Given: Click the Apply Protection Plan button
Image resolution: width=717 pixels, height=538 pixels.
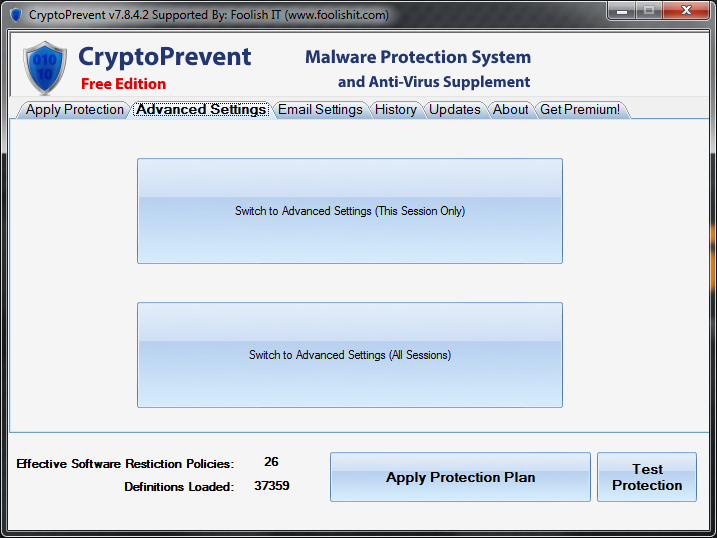Looking at the screenshot, I should point(460,477).
